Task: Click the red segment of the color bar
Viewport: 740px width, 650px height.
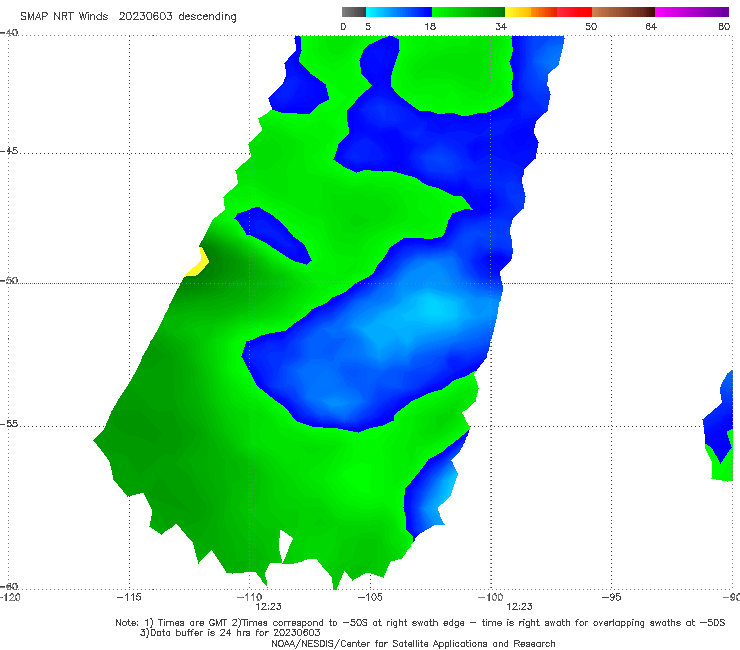Action: tap(574, 12)
